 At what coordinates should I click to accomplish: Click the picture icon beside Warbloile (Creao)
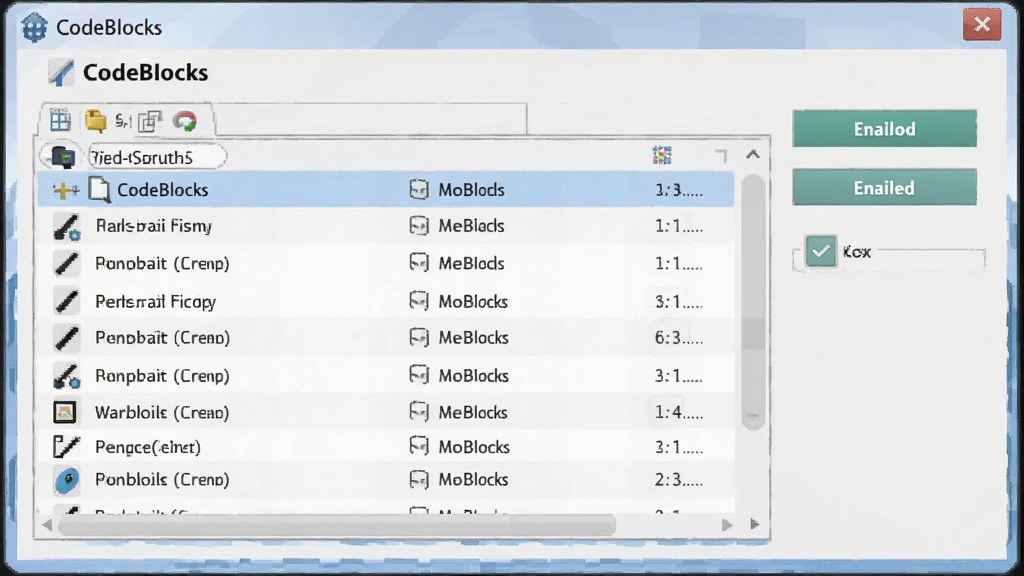[x=65, y=412]
